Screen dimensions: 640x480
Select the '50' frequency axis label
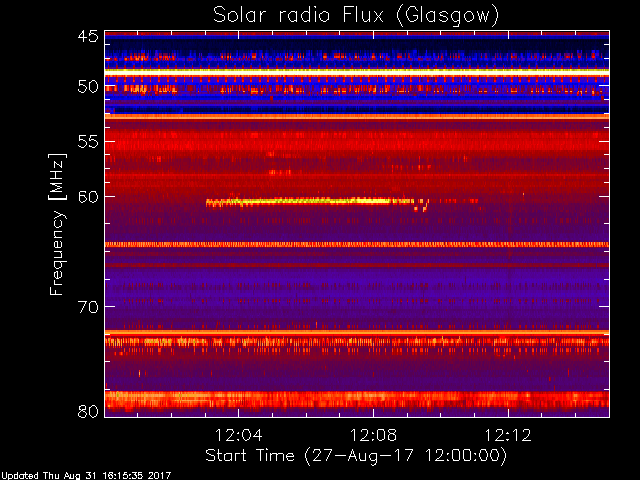point(88,86)
